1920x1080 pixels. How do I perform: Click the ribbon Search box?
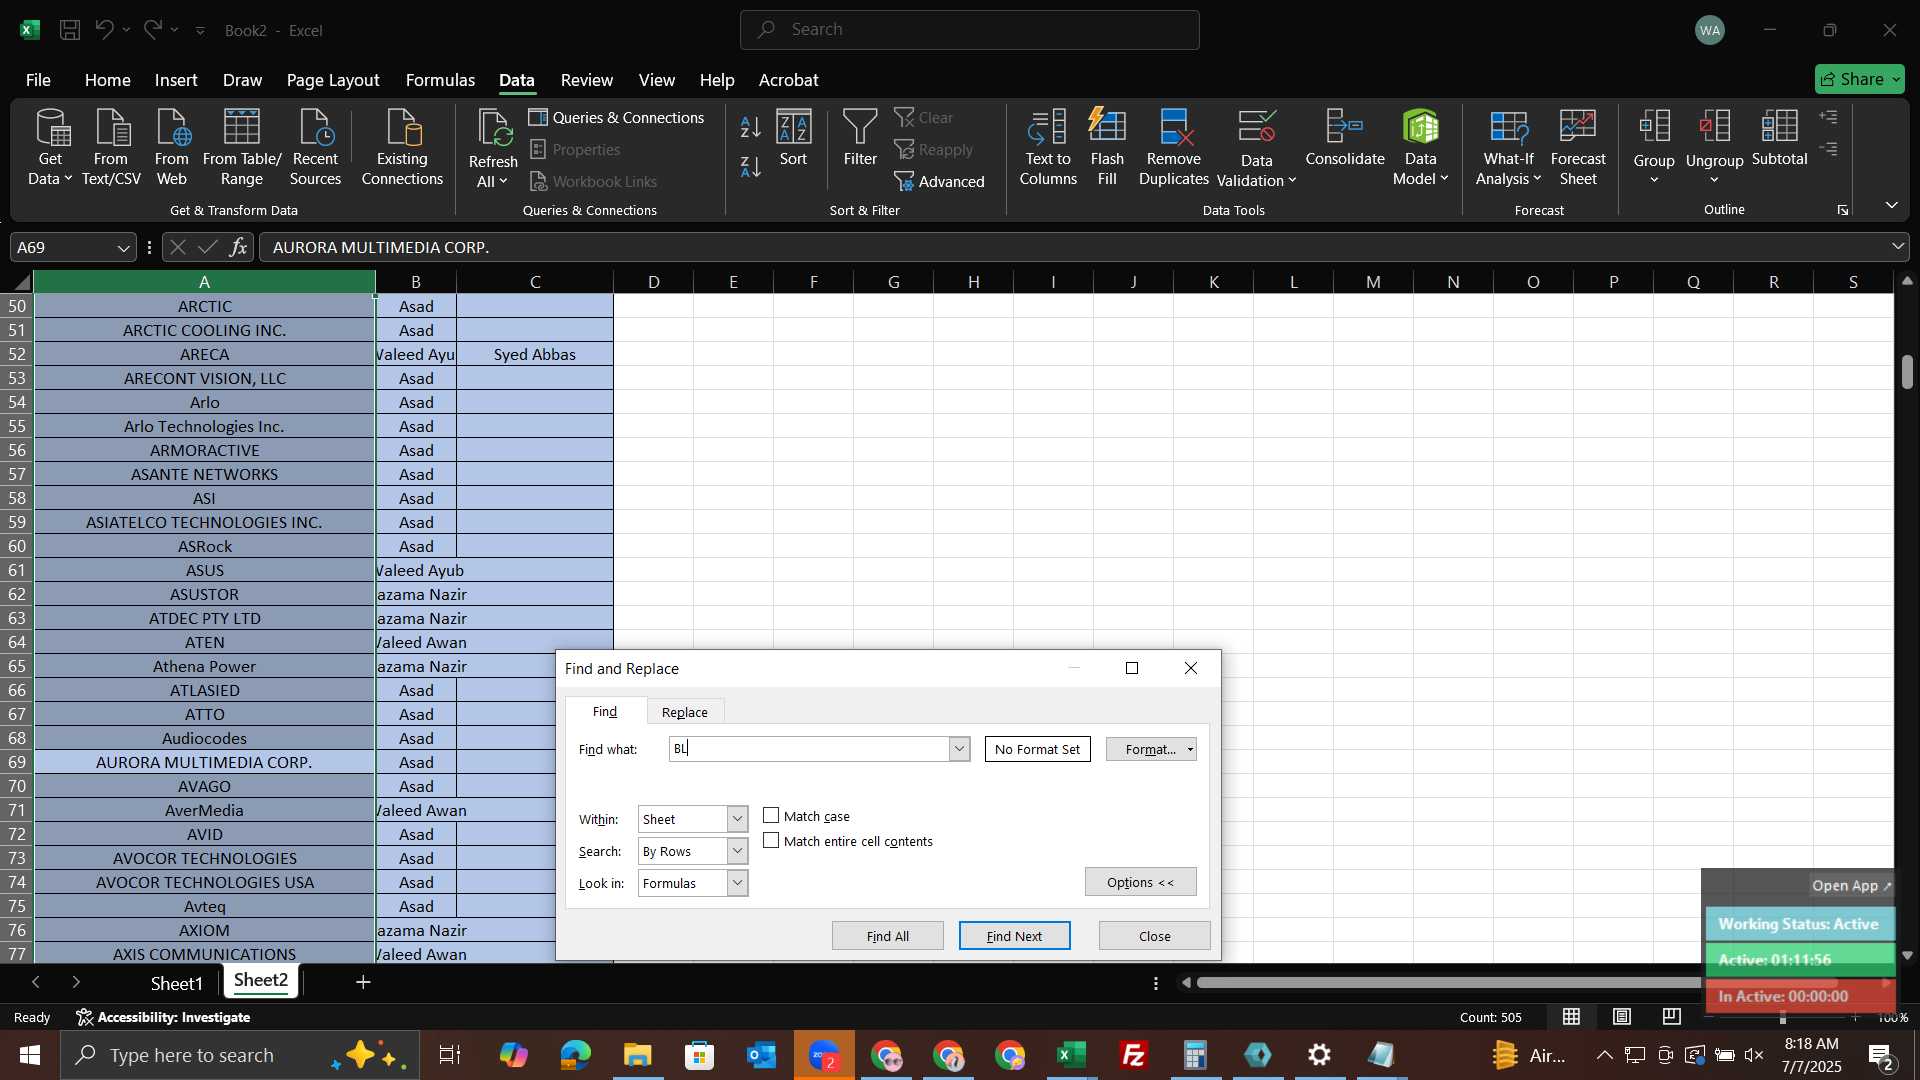pyautogui.click(x=969, y=30)
